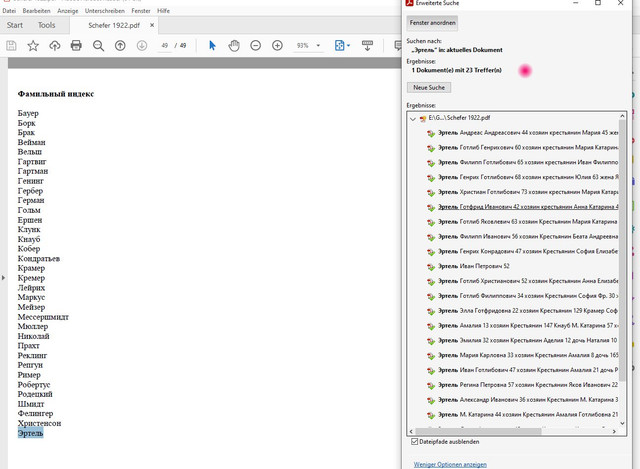Switch to the Tools tab
The height and width of the screenshot is (469, 640).
coord(47,25)
